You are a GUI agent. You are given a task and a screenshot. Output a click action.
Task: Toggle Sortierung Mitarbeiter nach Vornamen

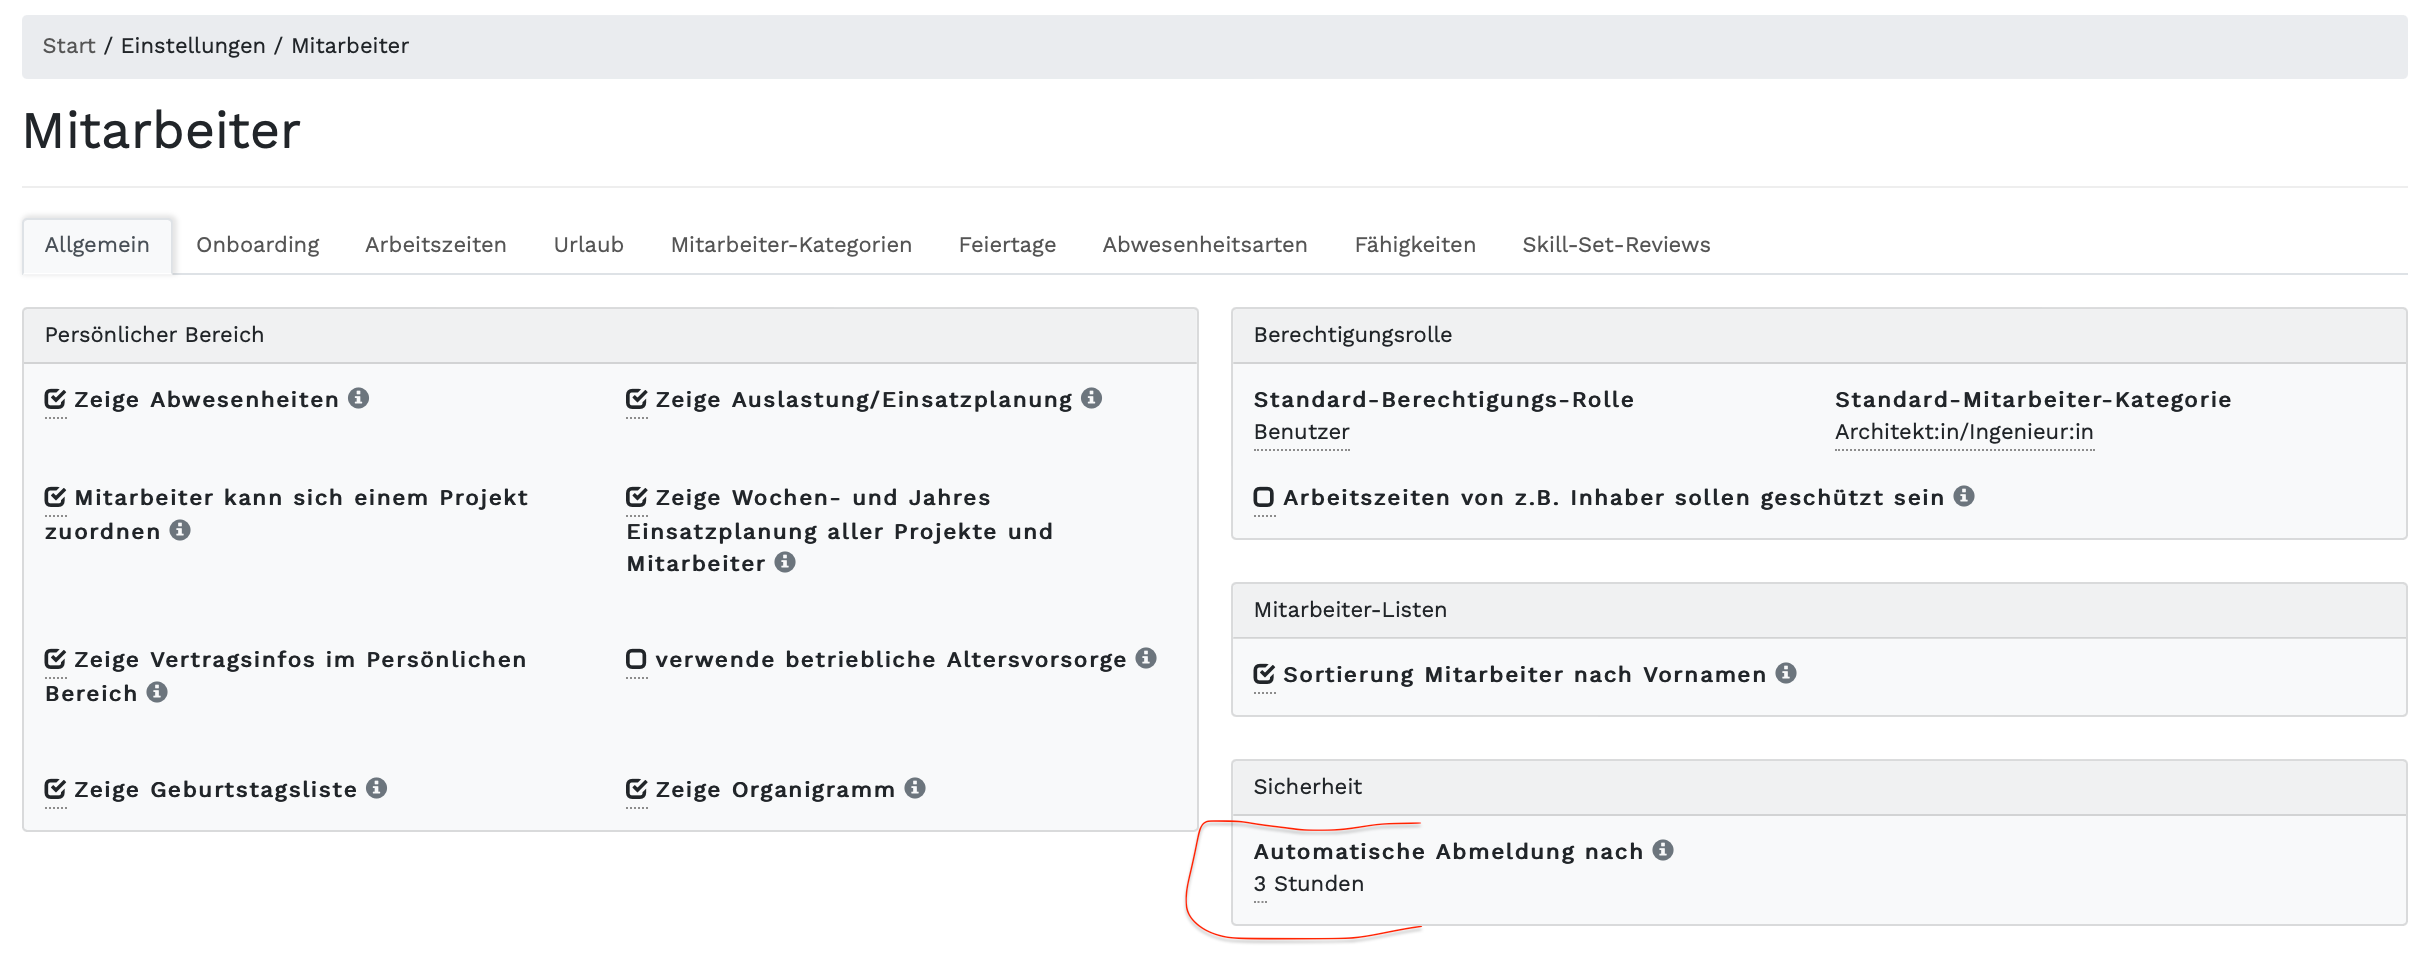click(x=1264, y=674)
